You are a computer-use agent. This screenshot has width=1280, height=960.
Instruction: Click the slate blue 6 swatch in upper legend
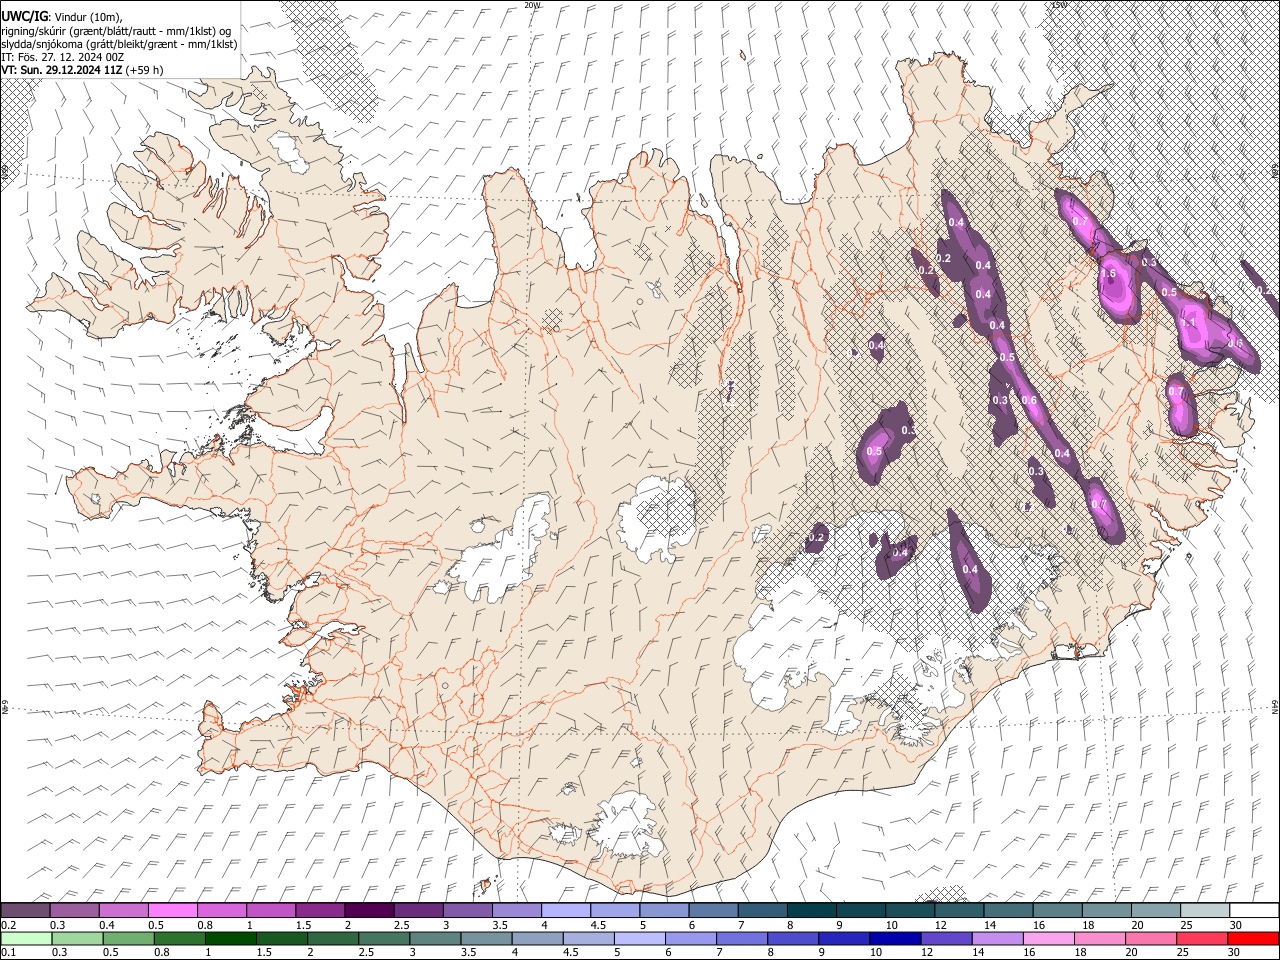click(714, 910)
